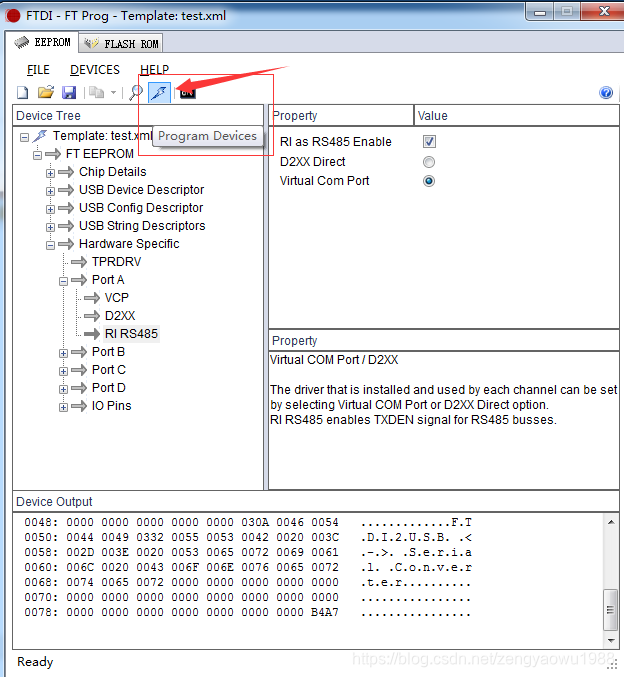
Task: Select USB Device Descriptor tree item
Action: pos(142,190)
